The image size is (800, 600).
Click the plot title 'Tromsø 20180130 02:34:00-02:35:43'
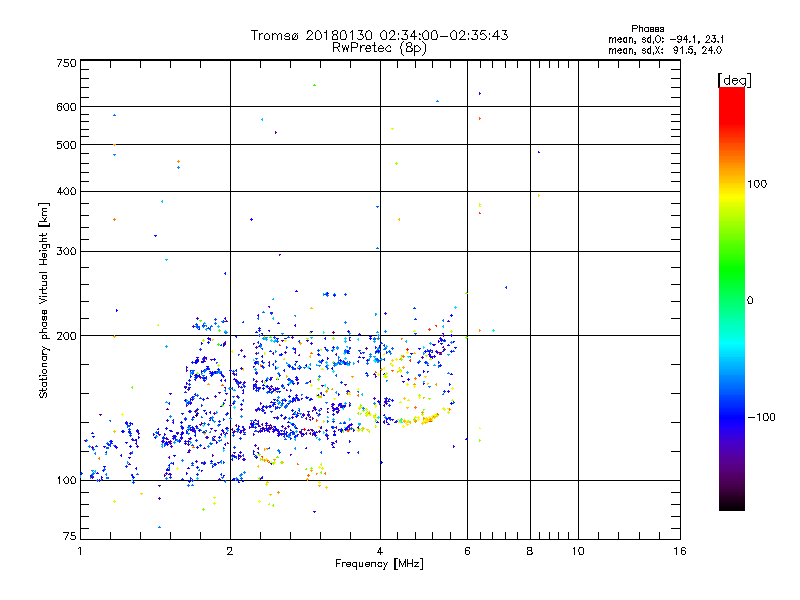380,35
